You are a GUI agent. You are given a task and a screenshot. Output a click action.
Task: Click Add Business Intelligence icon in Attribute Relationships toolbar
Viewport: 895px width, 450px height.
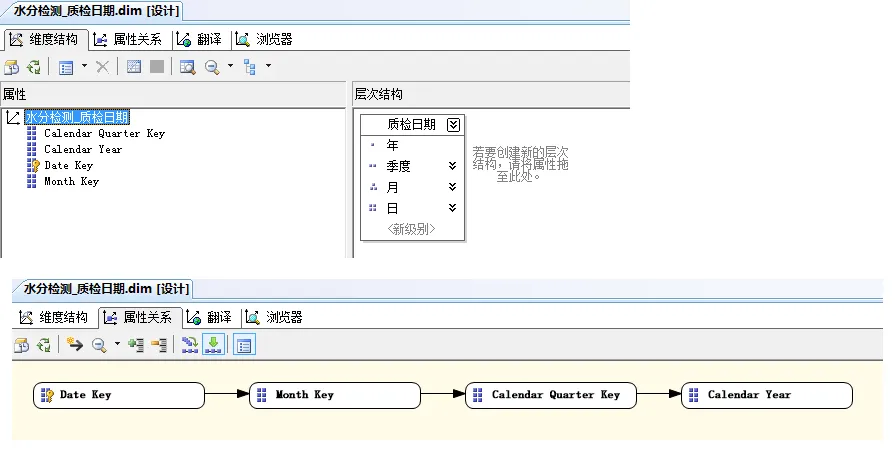point(22,345)
